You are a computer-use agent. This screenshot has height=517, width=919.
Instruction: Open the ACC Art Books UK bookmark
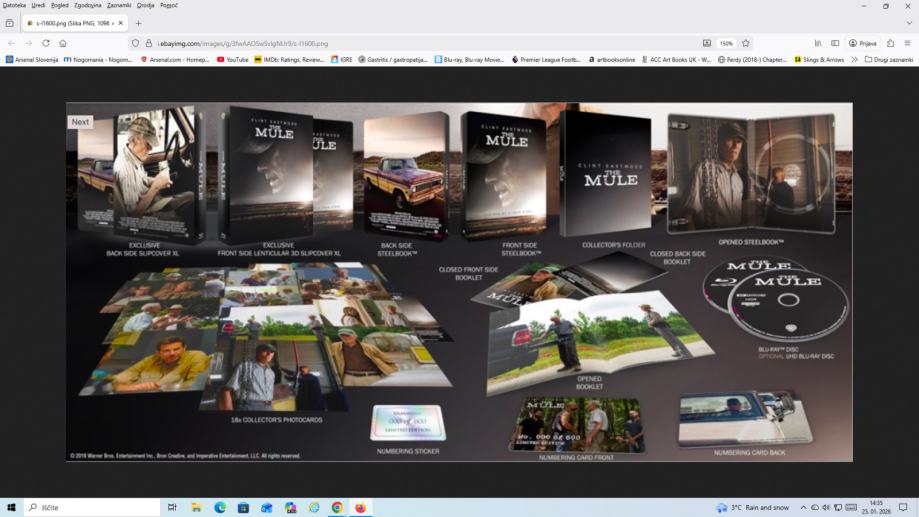(676, 60)
